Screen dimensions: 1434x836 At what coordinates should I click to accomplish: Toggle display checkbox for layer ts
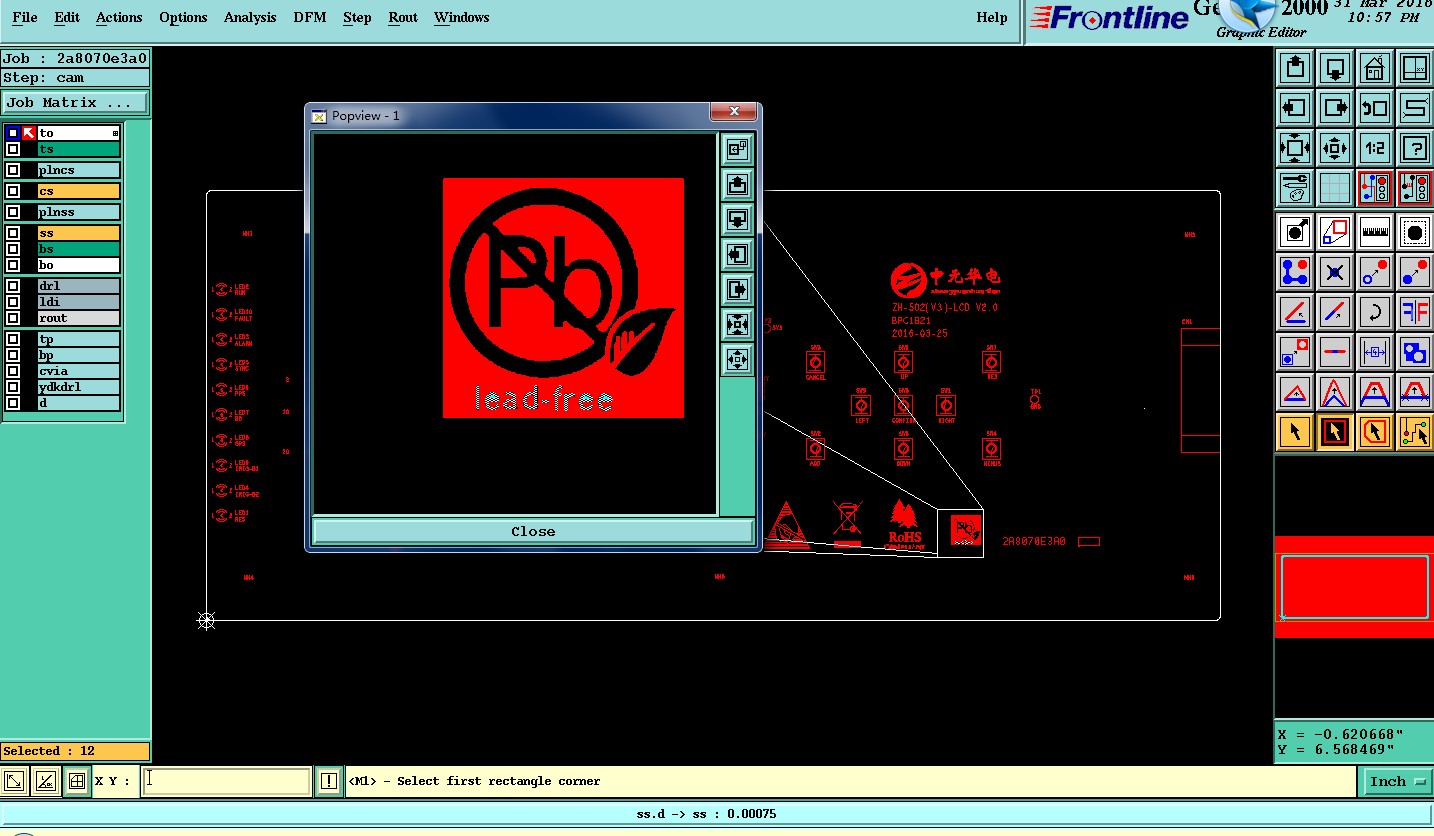[12, 149]
